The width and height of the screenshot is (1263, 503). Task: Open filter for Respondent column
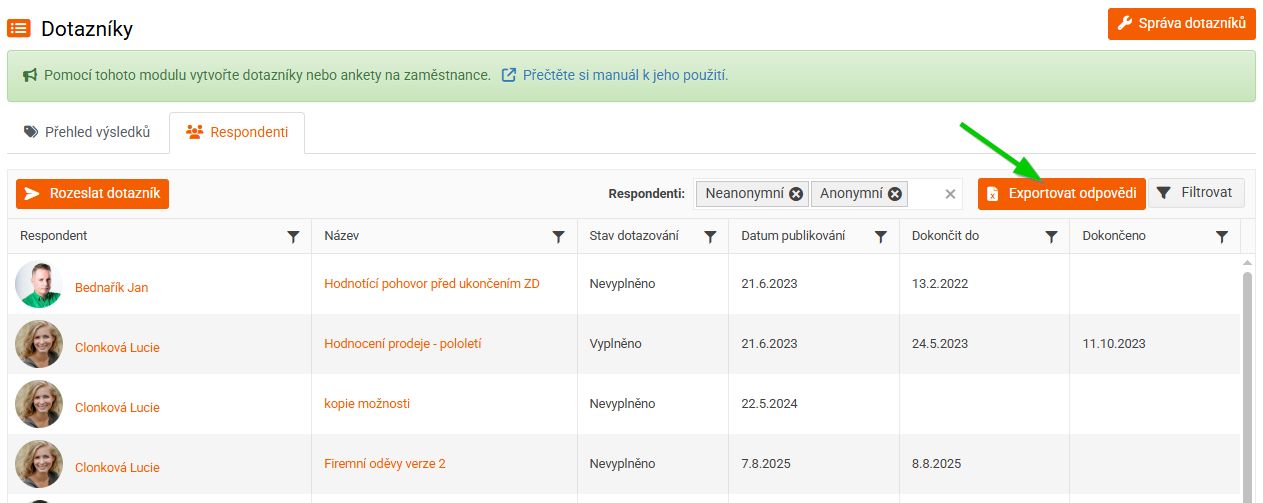[x=293, y=237]
